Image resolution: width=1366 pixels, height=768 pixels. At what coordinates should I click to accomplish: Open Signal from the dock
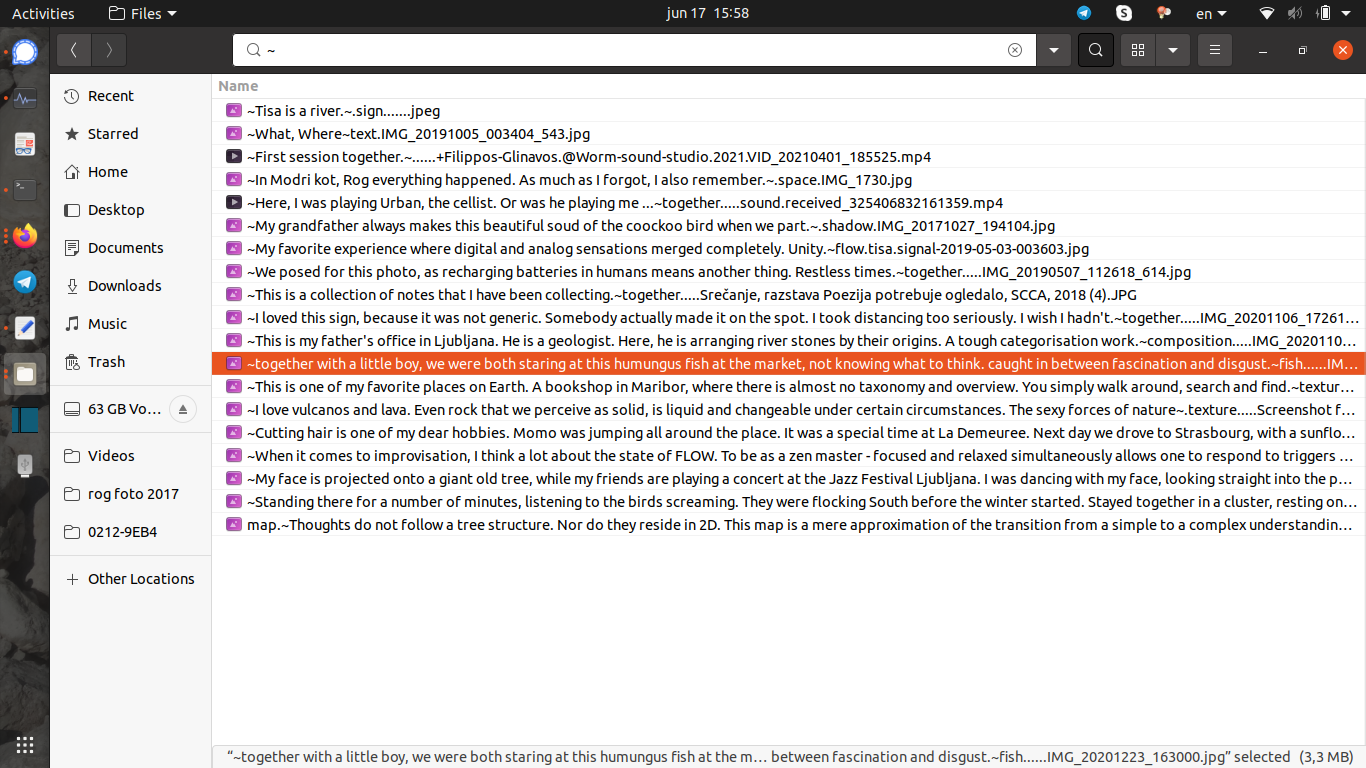tap(25, 52)
